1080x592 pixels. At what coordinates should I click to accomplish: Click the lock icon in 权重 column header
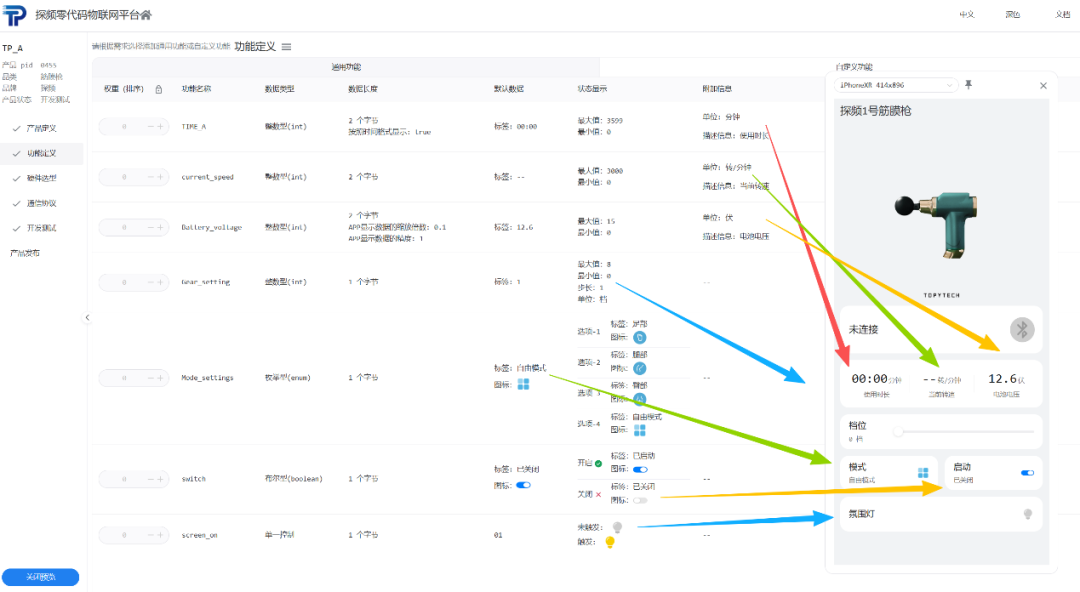point(158,89)
